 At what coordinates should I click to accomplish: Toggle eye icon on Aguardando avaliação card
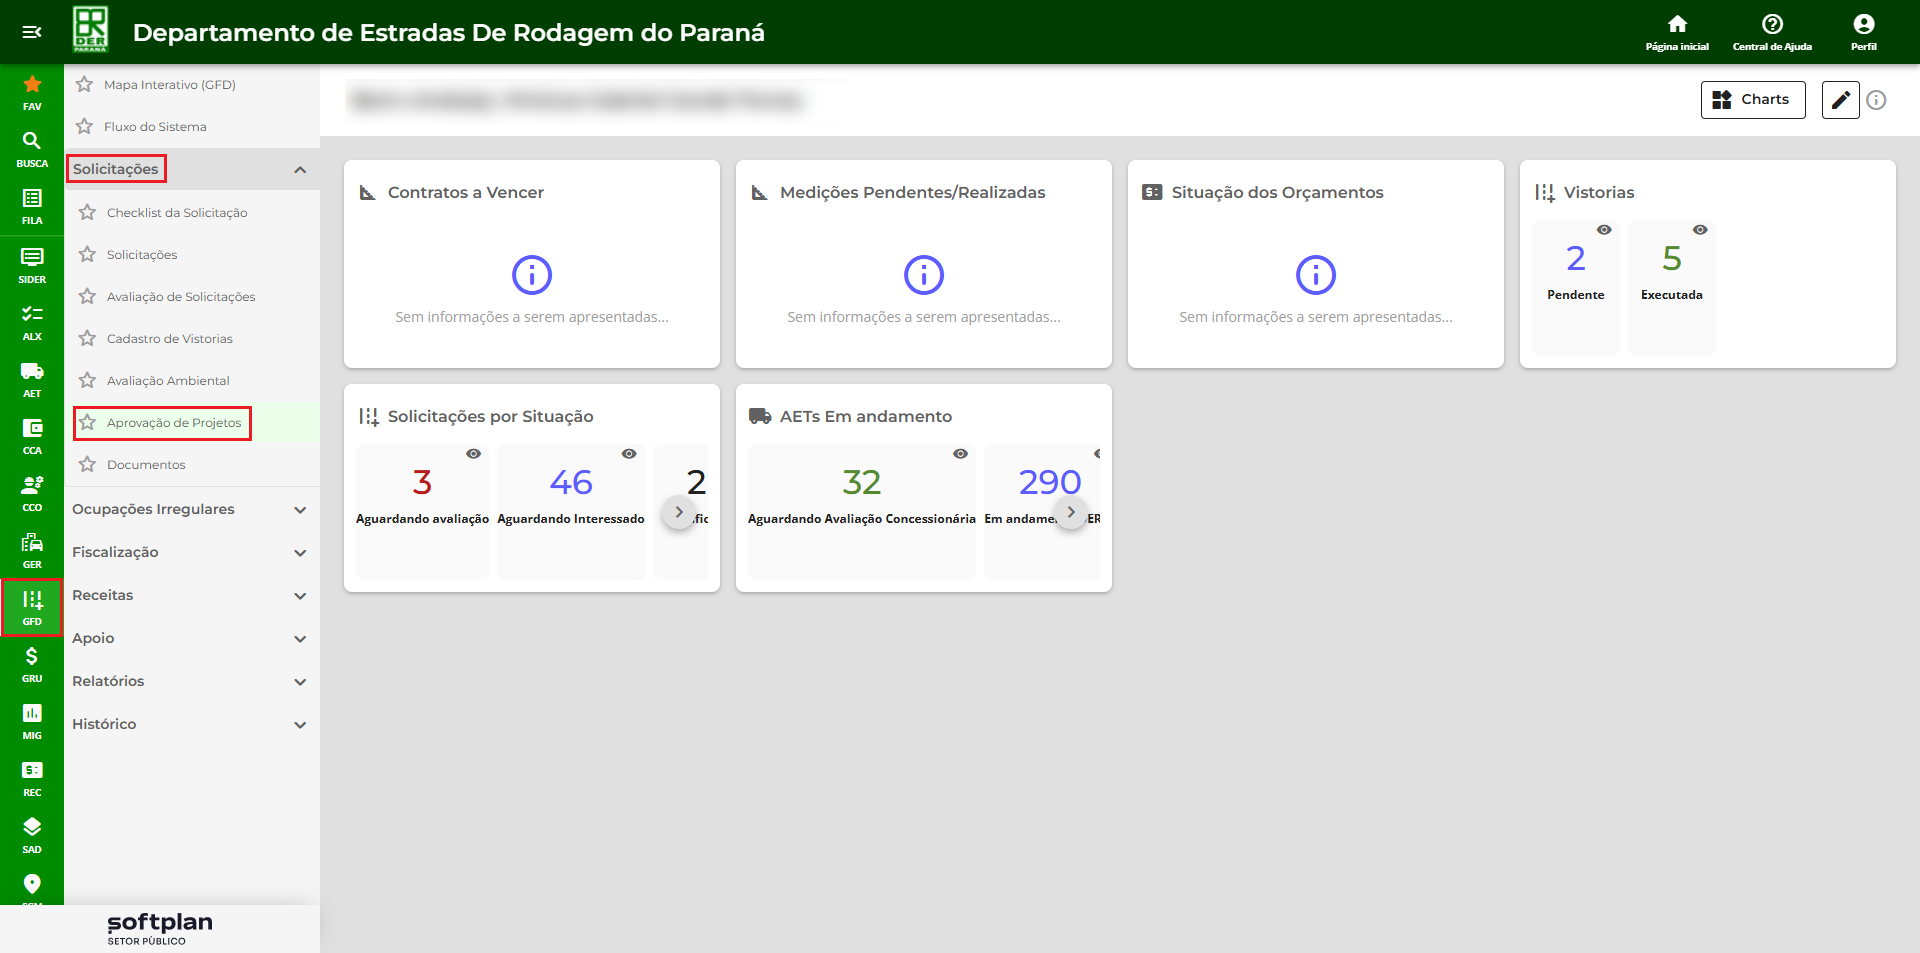[474, 454]
